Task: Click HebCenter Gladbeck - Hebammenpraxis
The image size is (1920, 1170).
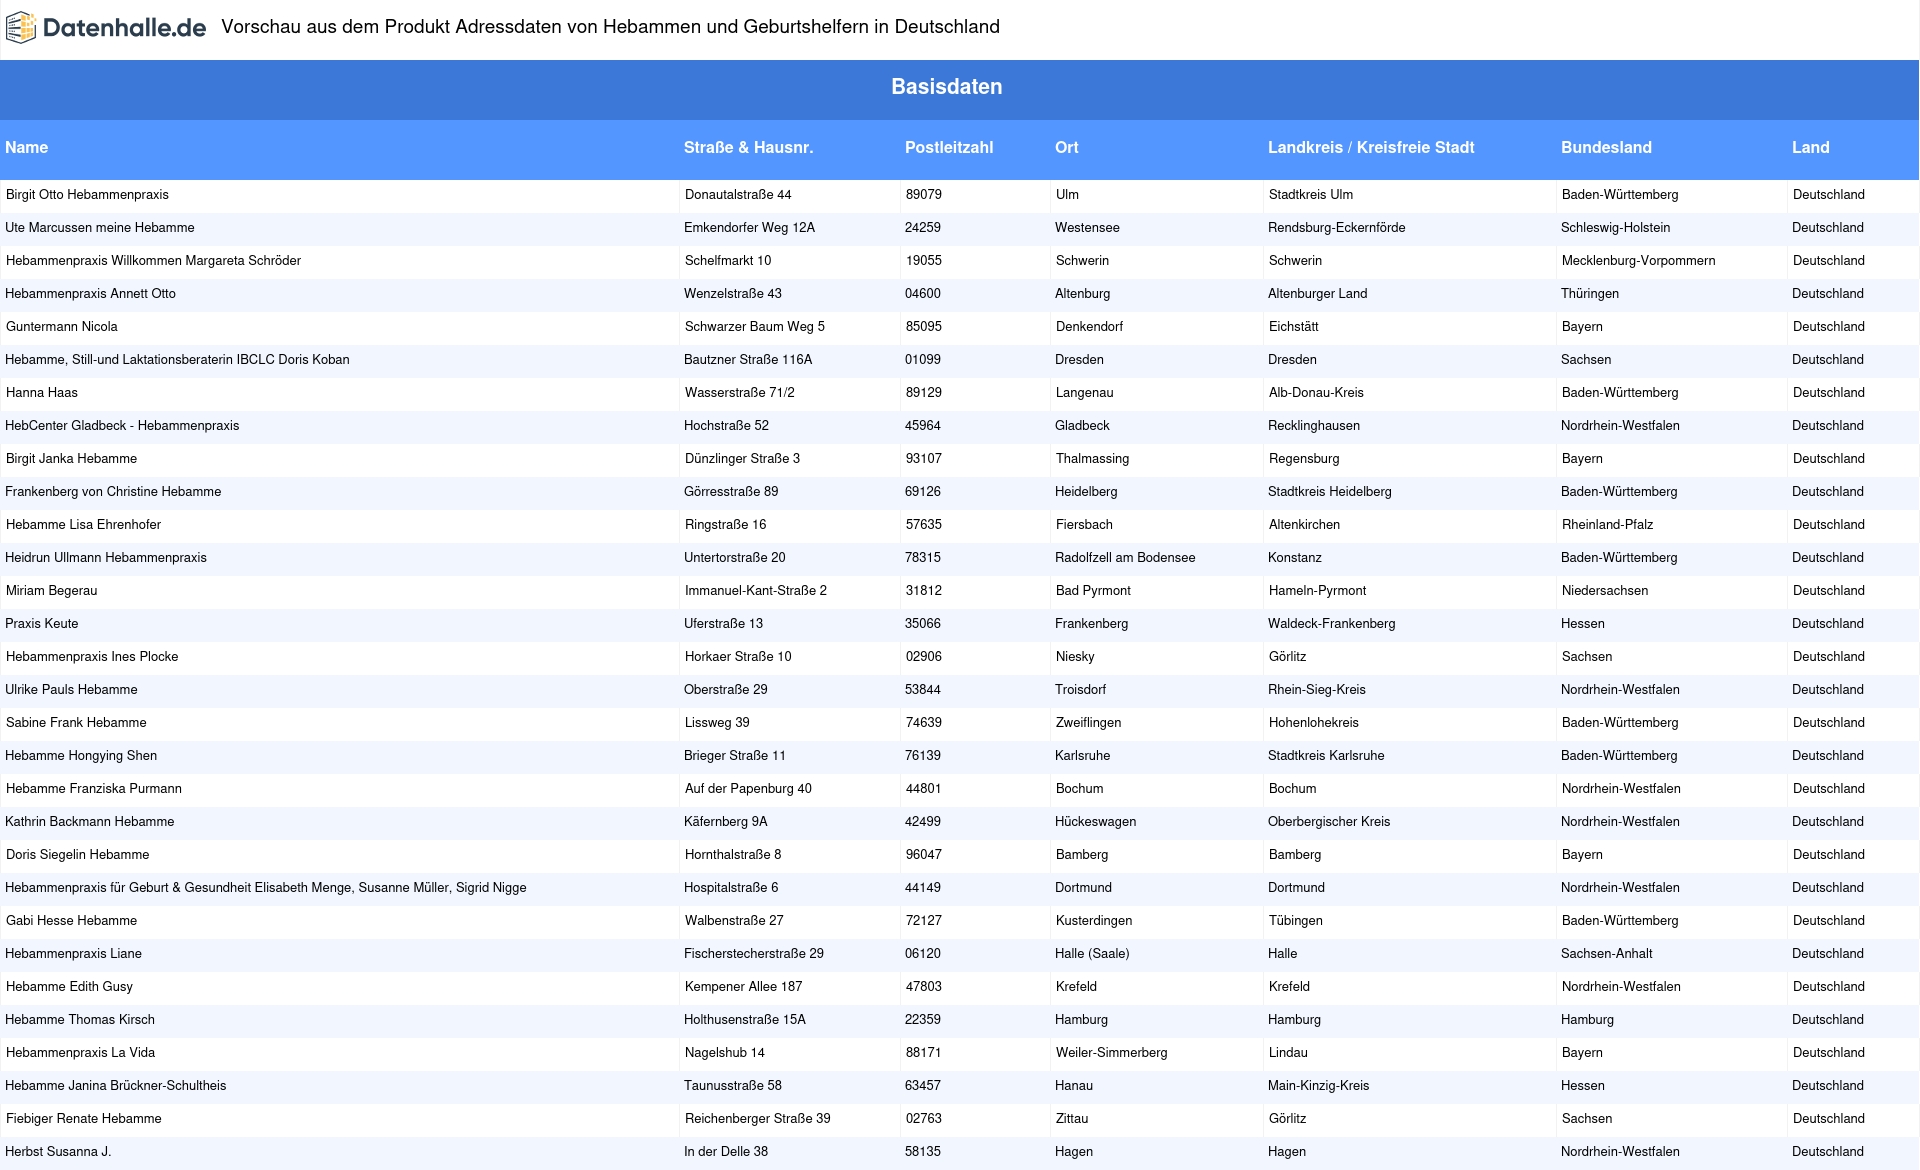Action: (122, 426)
